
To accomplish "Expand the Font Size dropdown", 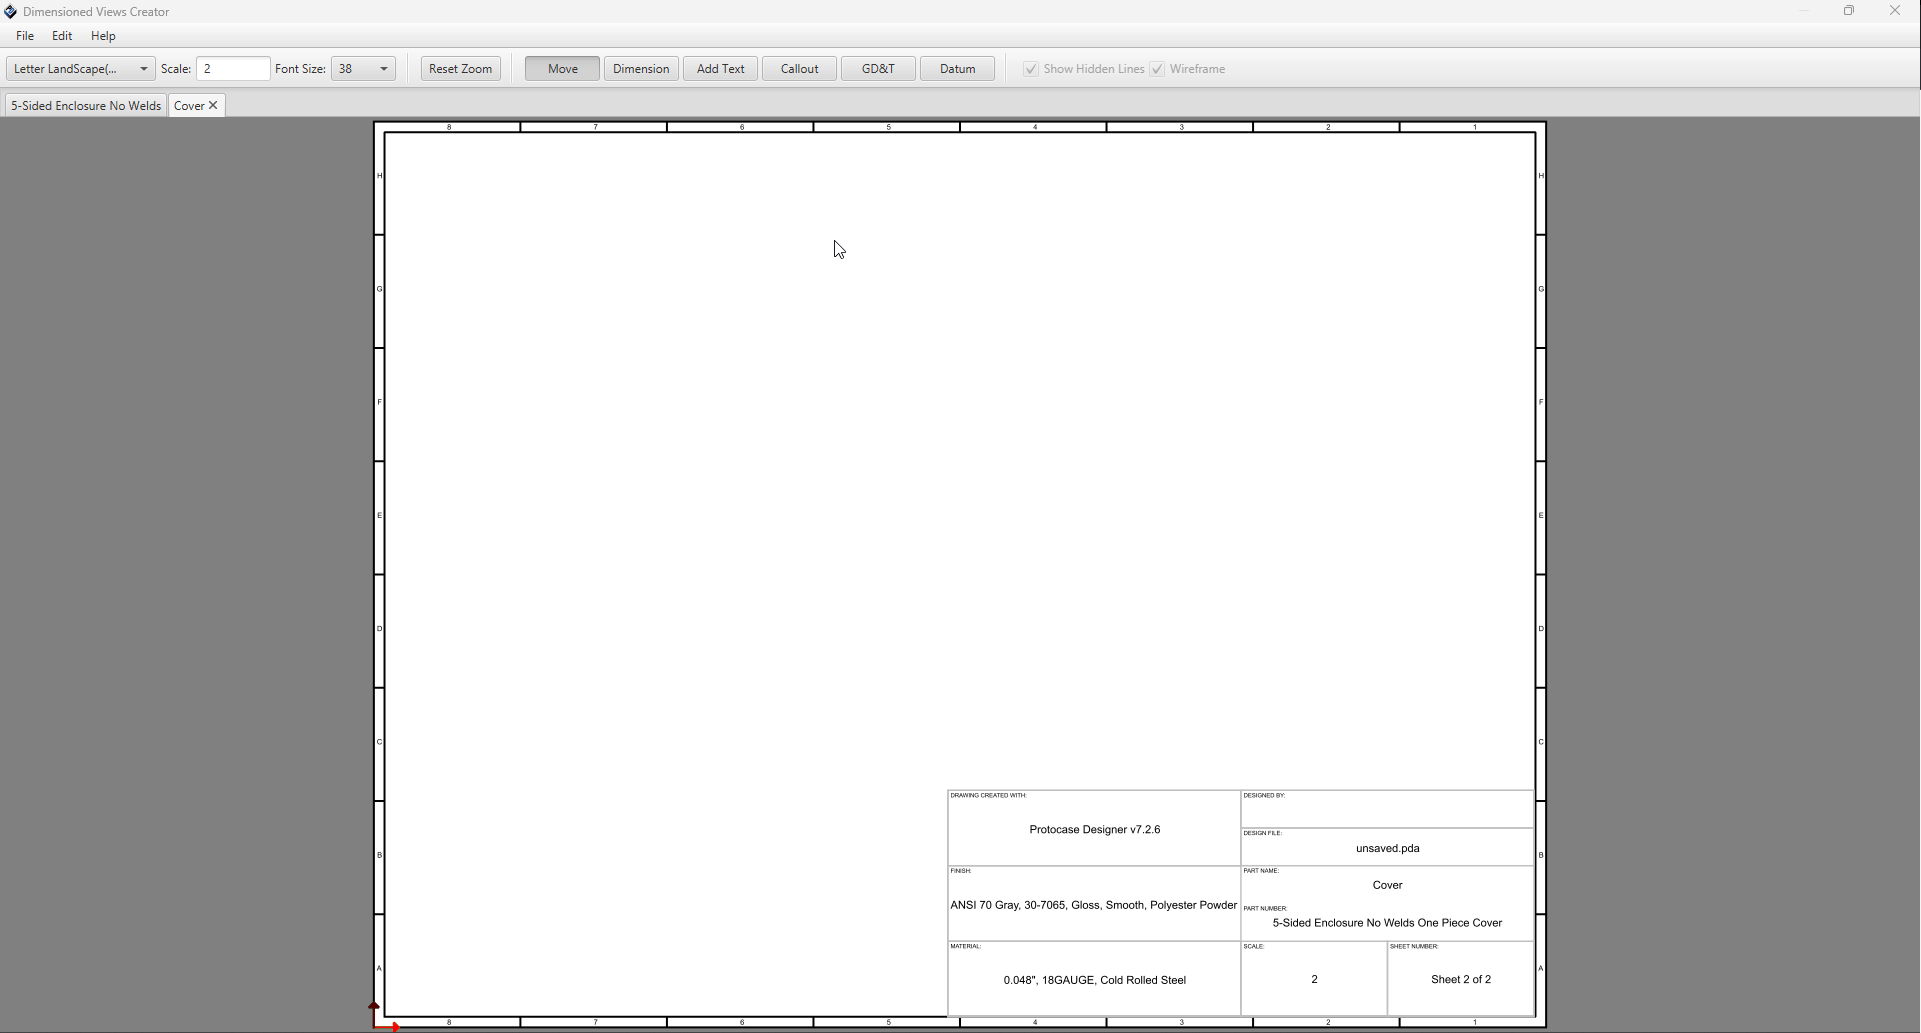I will [383, 69].
